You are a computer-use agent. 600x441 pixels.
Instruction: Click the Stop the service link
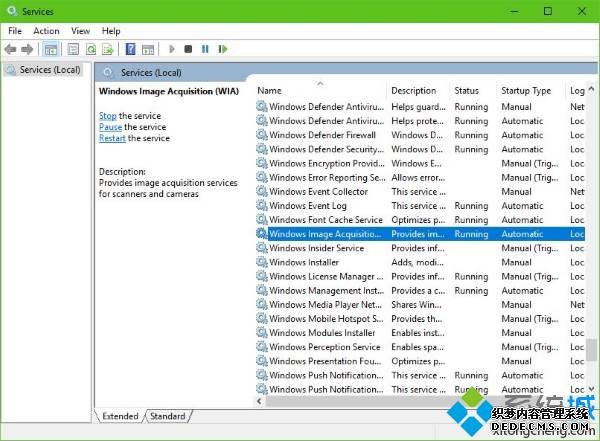pos(108,116)
